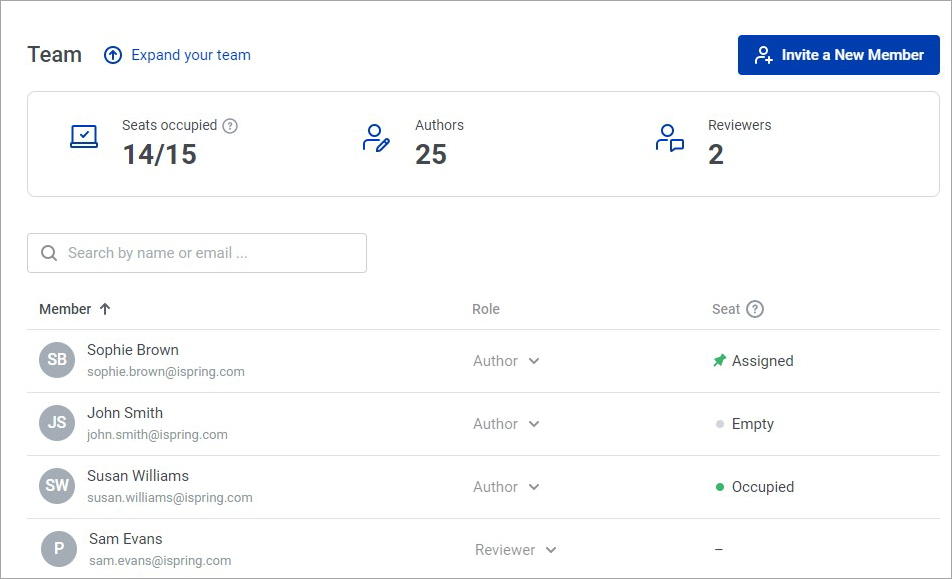Click the Role column header

coord(486,309)
